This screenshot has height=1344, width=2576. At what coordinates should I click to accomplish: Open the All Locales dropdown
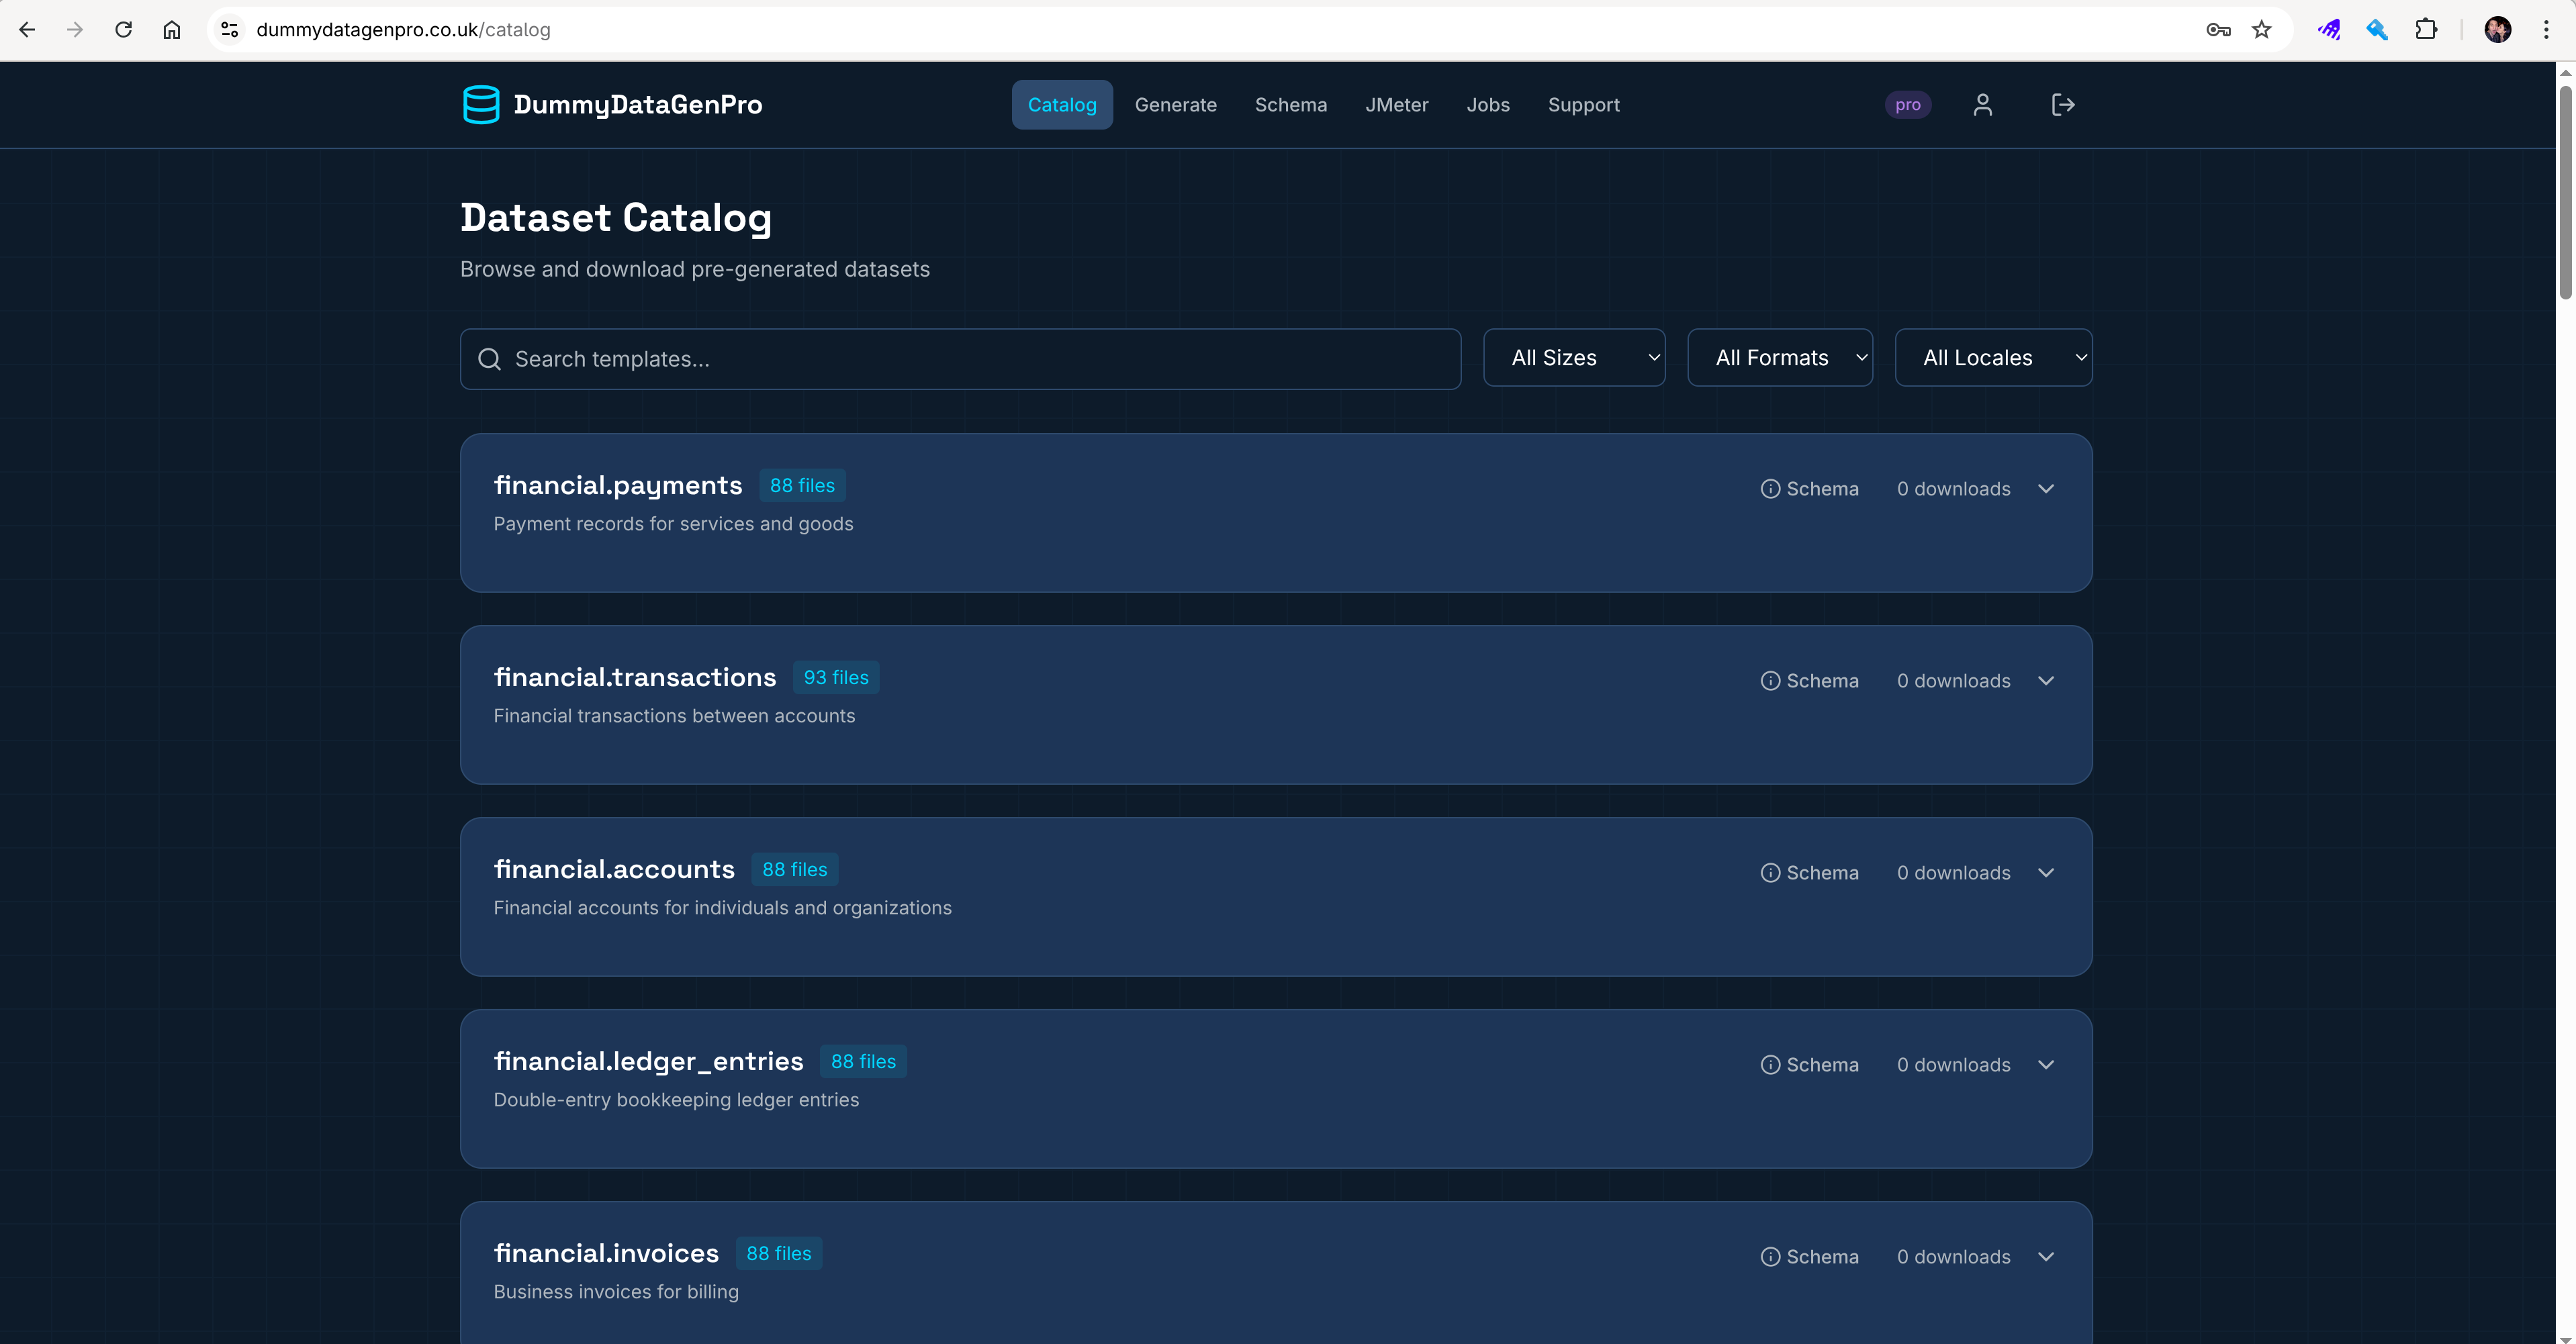tap(1993, 357)
